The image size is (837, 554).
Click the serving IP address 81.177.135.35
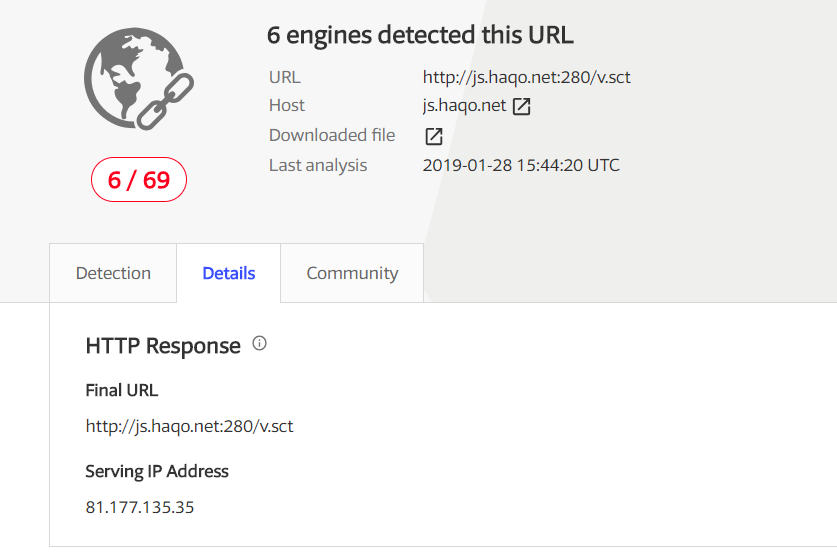tap(140, 507)
